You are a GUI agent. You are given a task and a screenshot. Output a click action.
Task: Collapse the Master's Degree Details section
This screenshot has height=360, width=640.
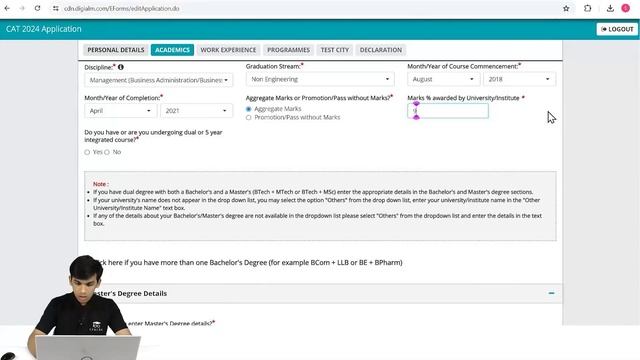pyautogui.click(x=551, y=293)
